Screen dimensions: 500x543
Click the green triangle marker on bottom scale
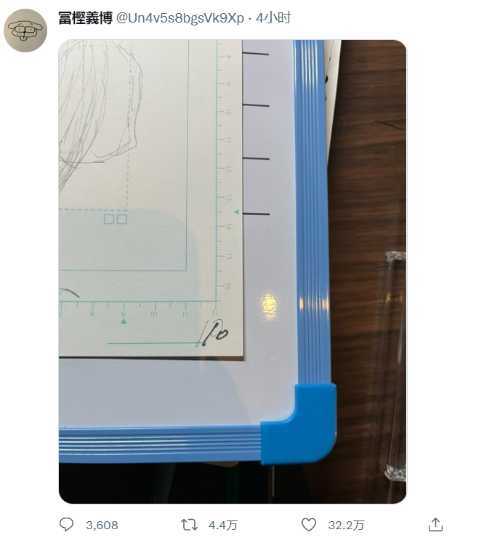[x=124, y=321]
